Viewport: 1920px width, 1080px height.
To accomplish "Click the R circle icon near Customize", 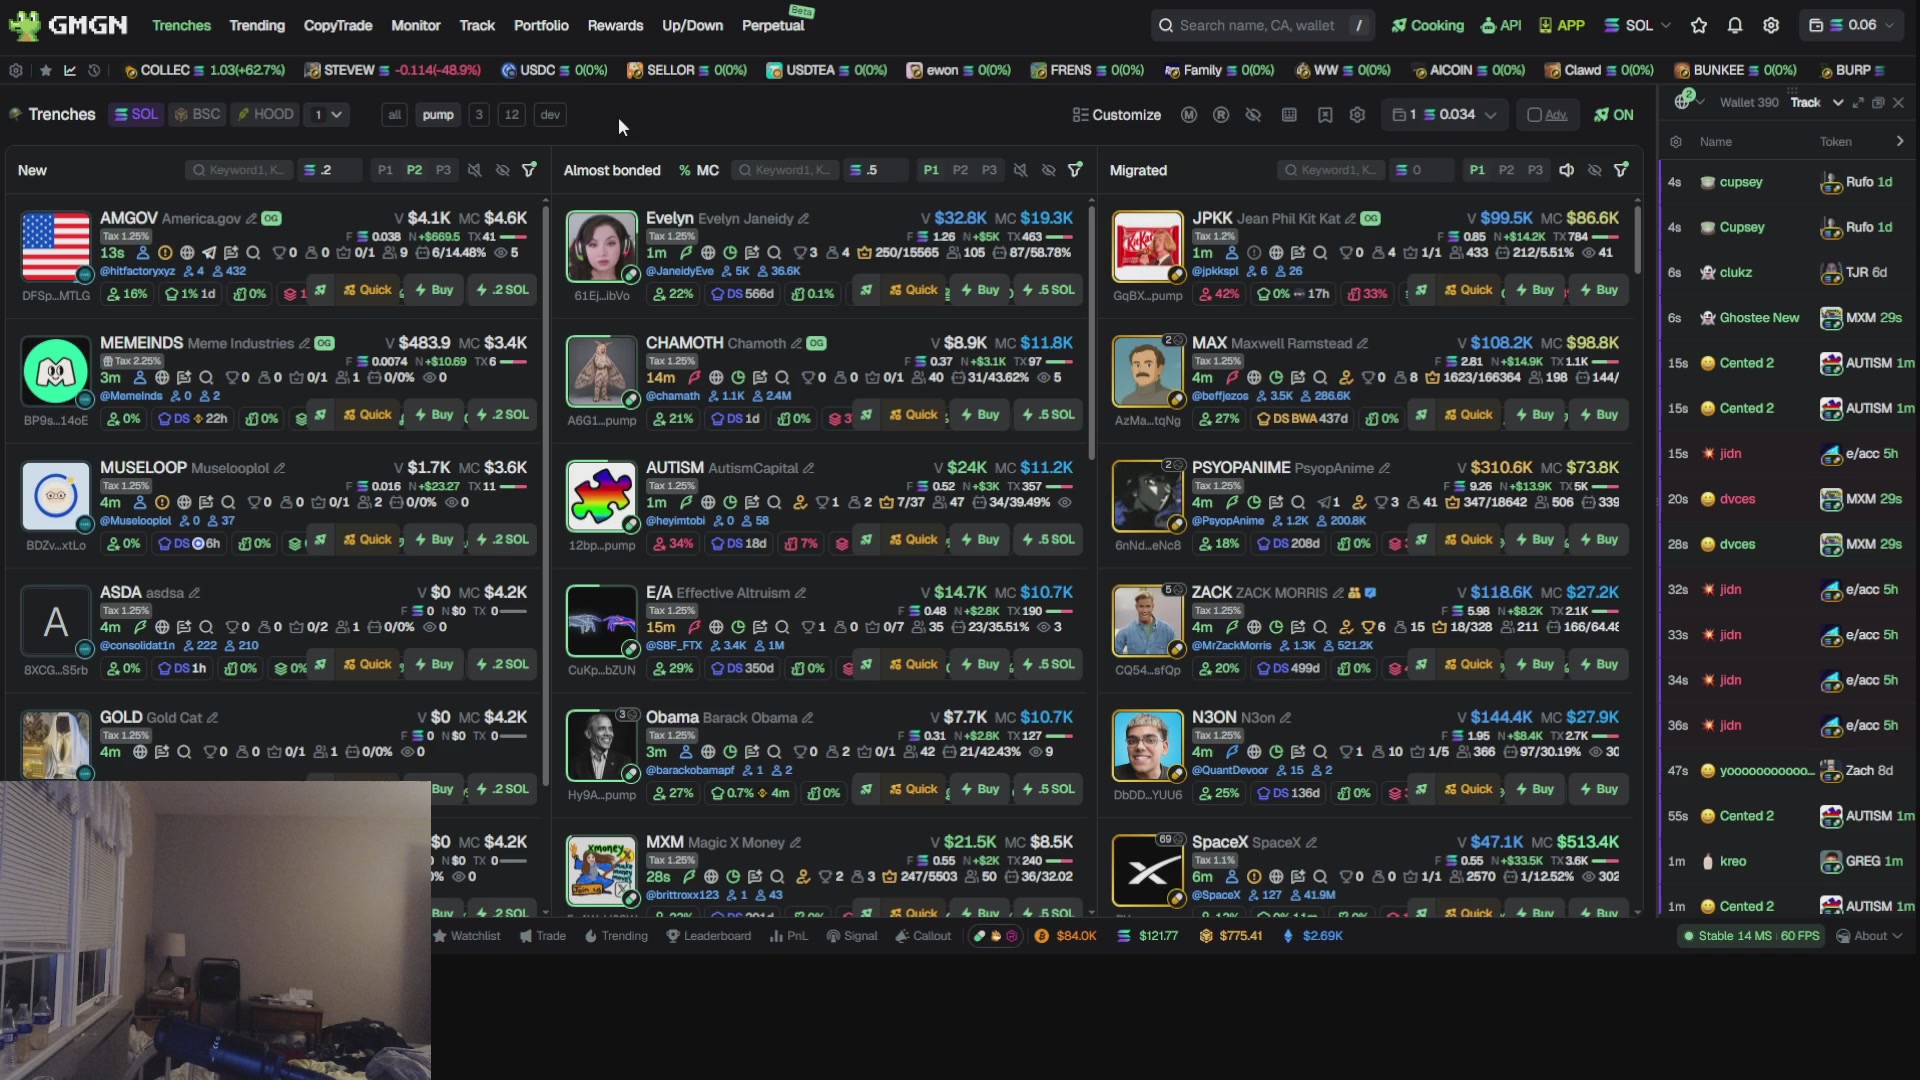I will [1221, 115].
